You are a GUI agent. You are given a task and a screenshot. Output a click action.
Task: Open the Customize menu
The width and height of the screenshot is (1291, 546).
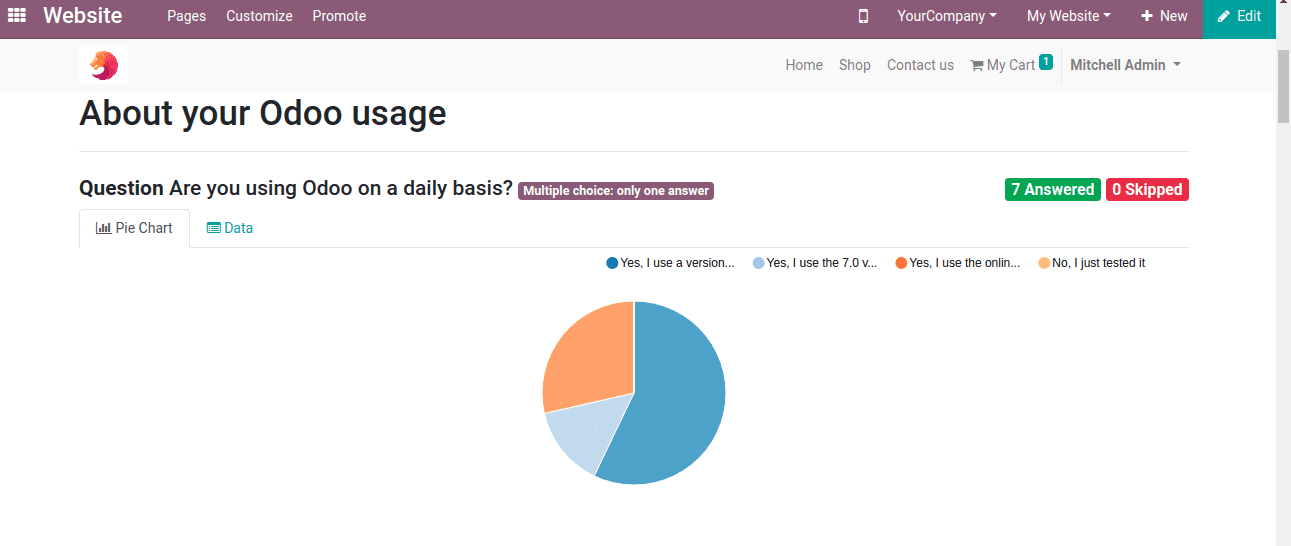tap(259, 16)
